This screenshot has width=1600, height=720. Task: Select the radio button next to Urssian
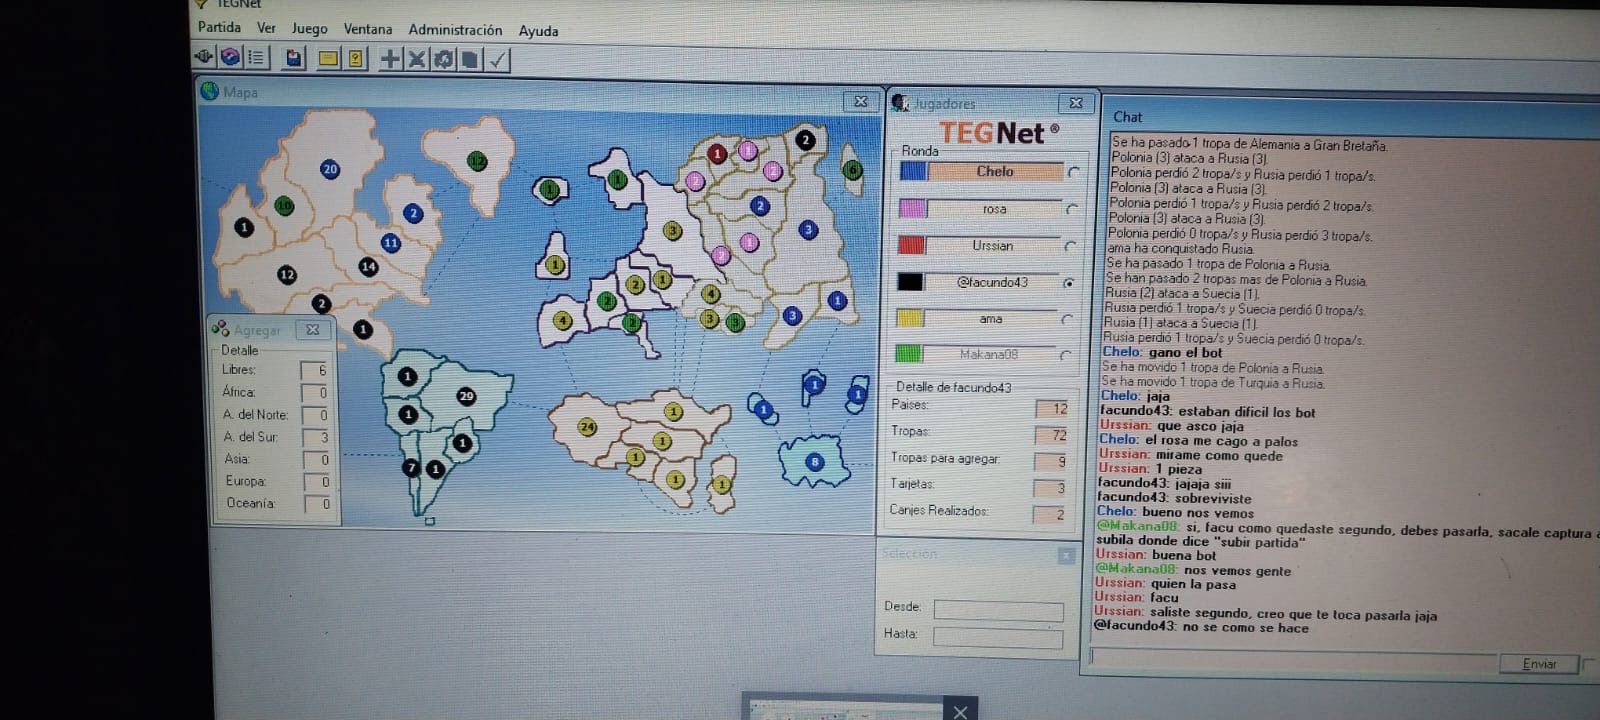1070,246
